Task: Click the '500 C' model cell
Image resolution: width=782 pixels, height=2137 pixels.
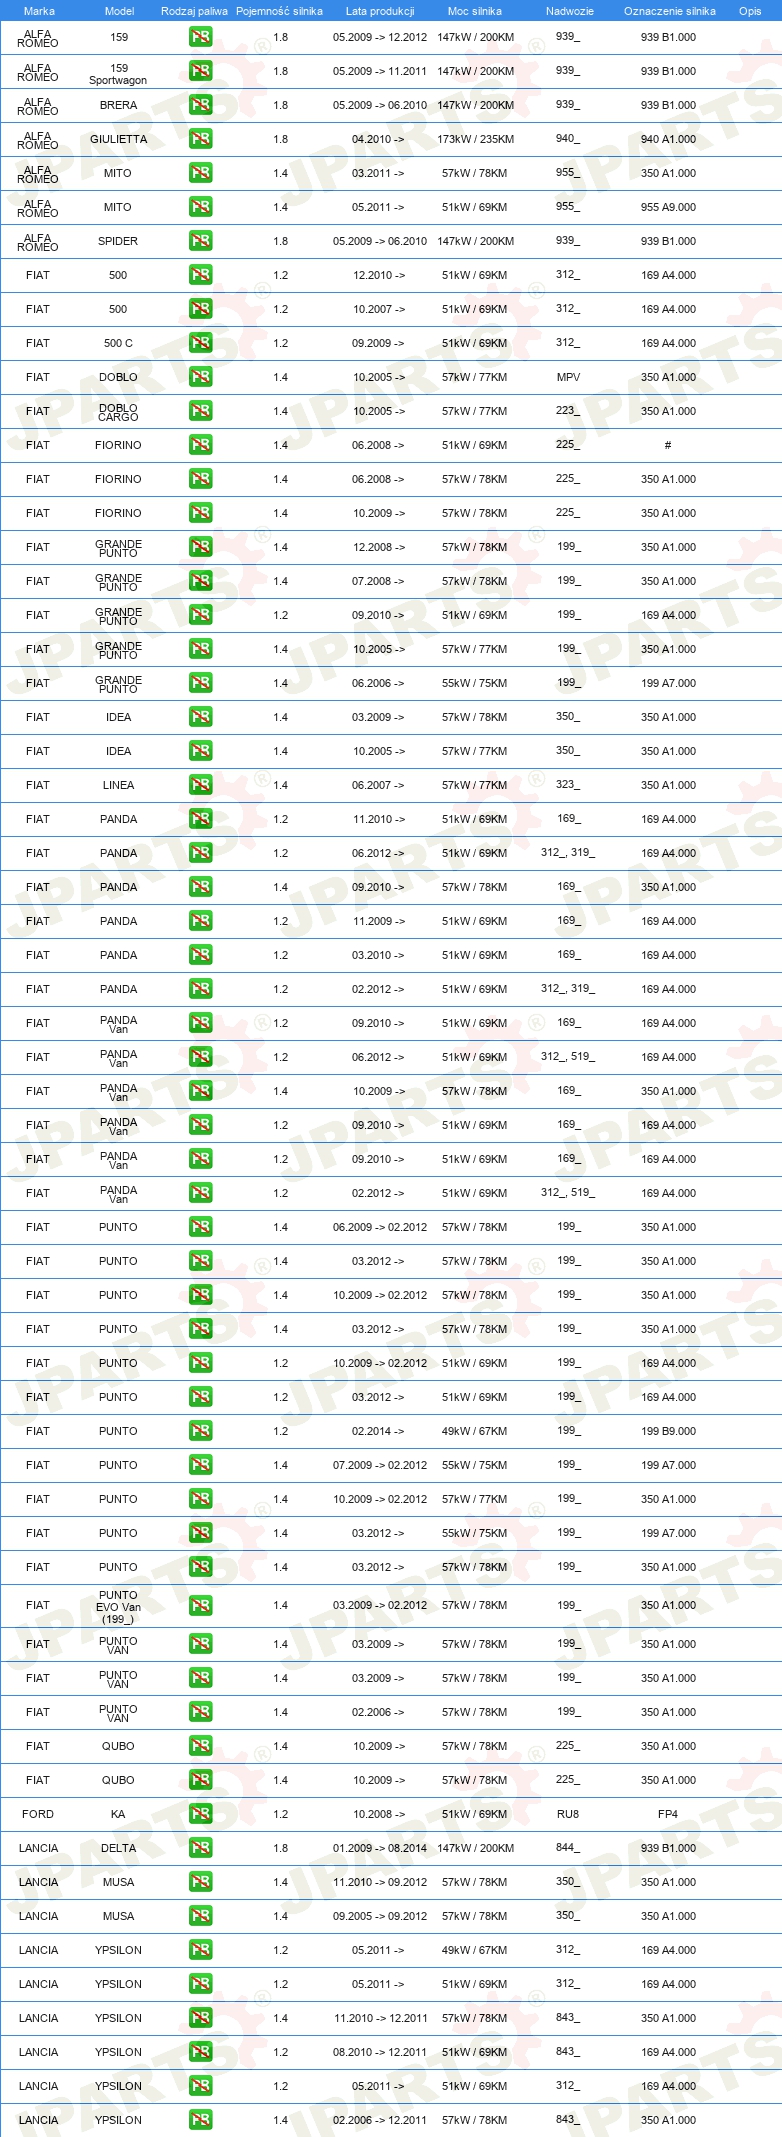Action: click(118, 343)
